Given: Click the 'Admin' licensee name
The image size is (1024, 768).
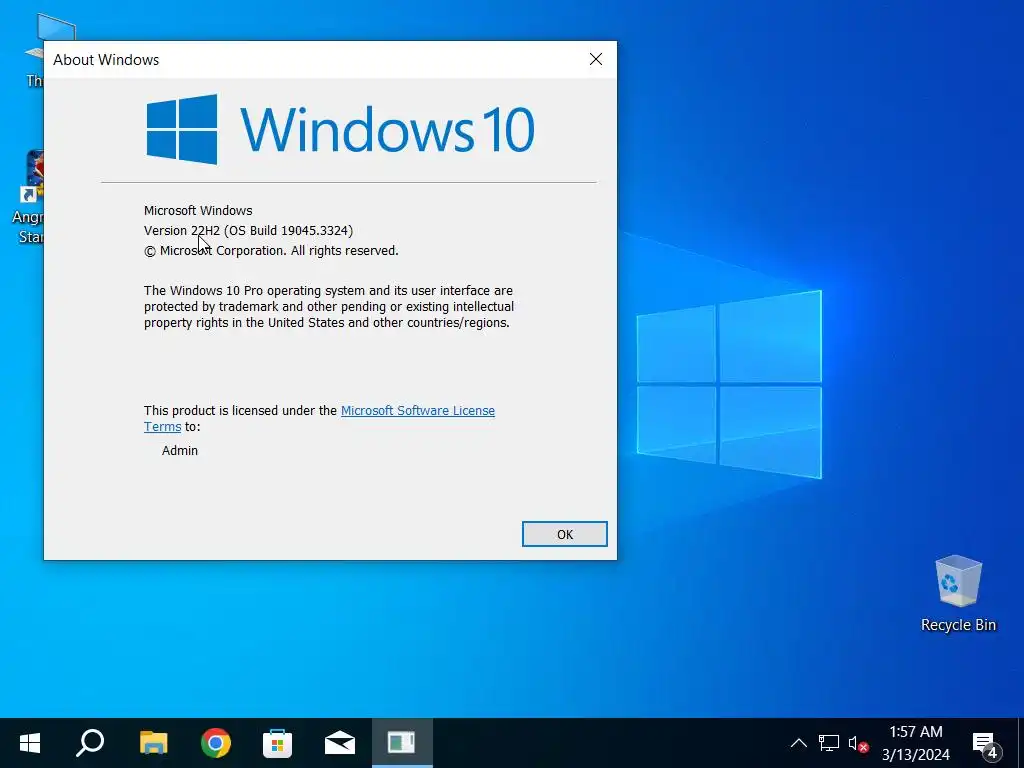Looking at the screenshot, I should [180, 451].
